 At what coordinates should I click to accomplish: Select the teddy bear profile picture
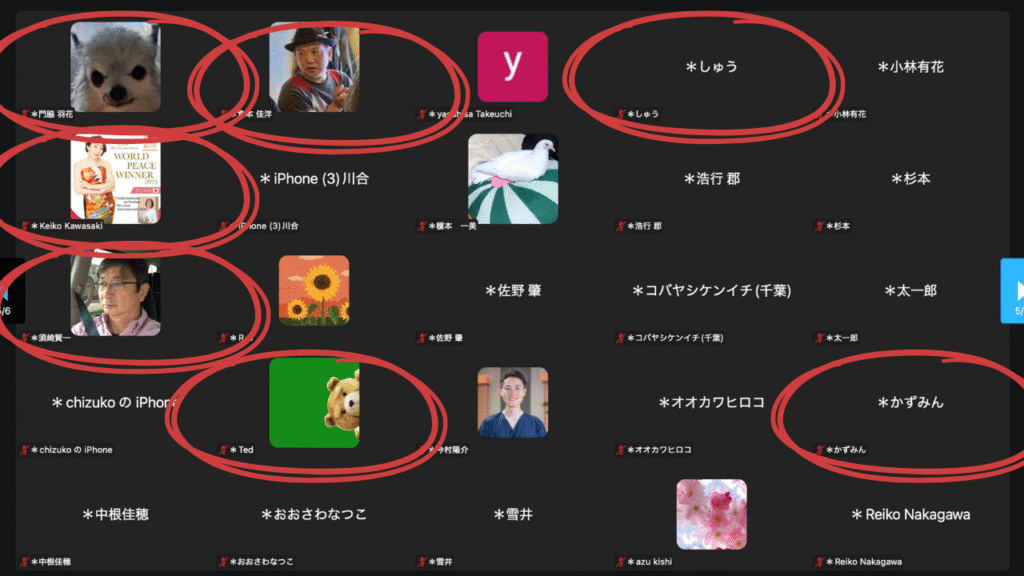314,402
